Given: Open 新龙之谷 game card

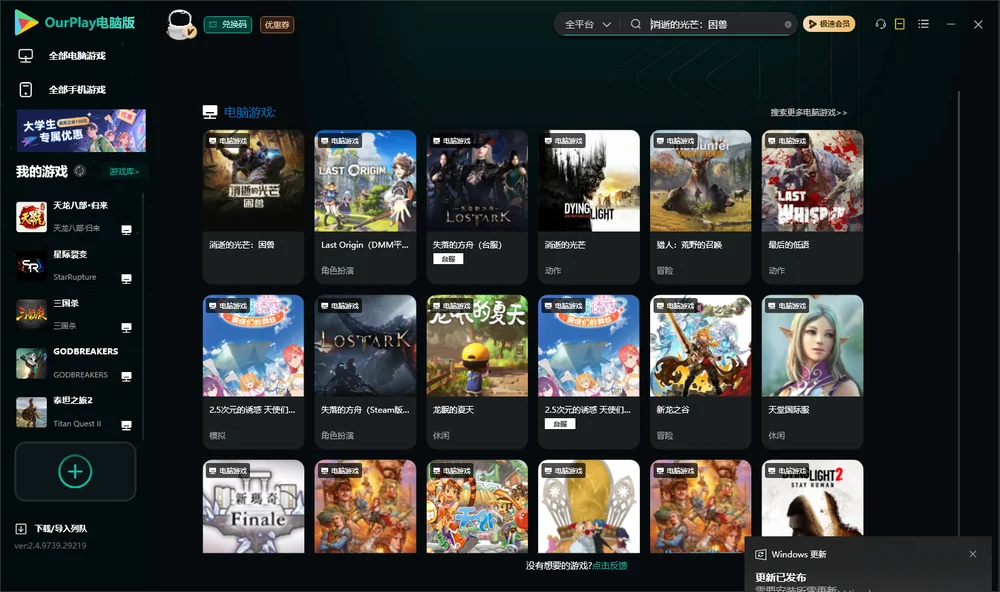Looking at the screenshot, I should click(700, 371).
